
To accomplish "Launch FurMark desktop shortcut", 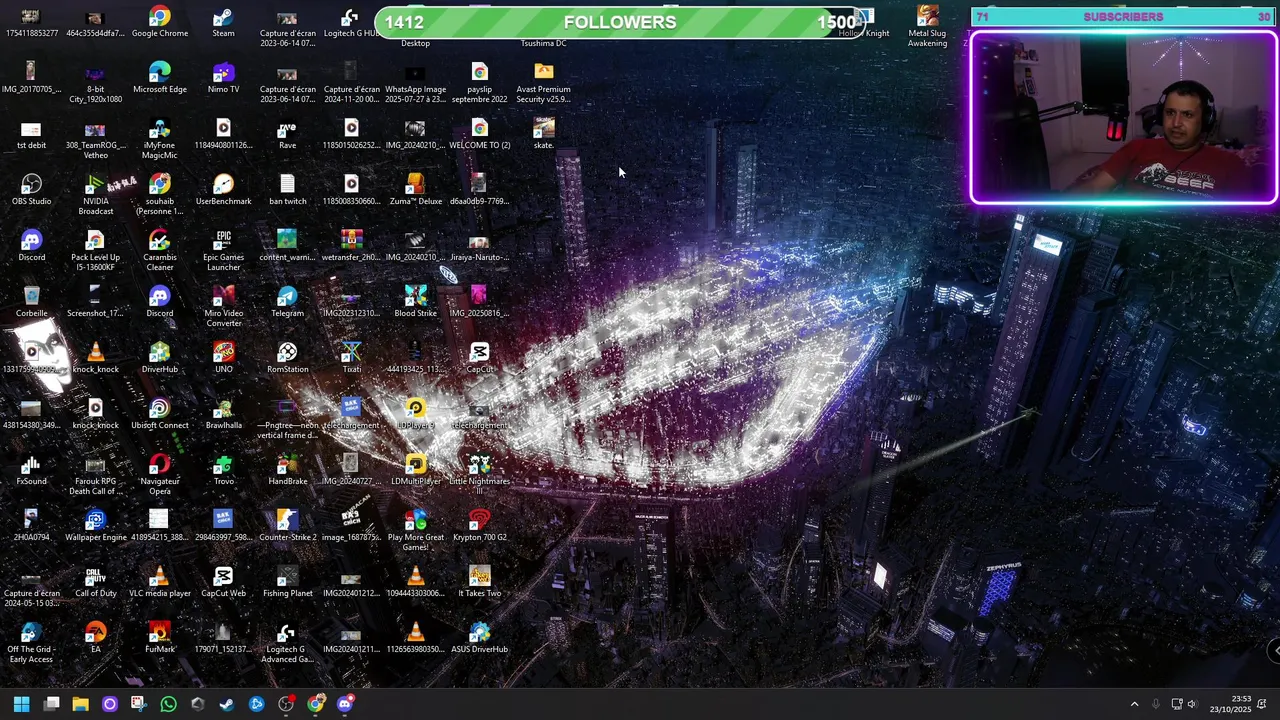I will click(160, 639).
